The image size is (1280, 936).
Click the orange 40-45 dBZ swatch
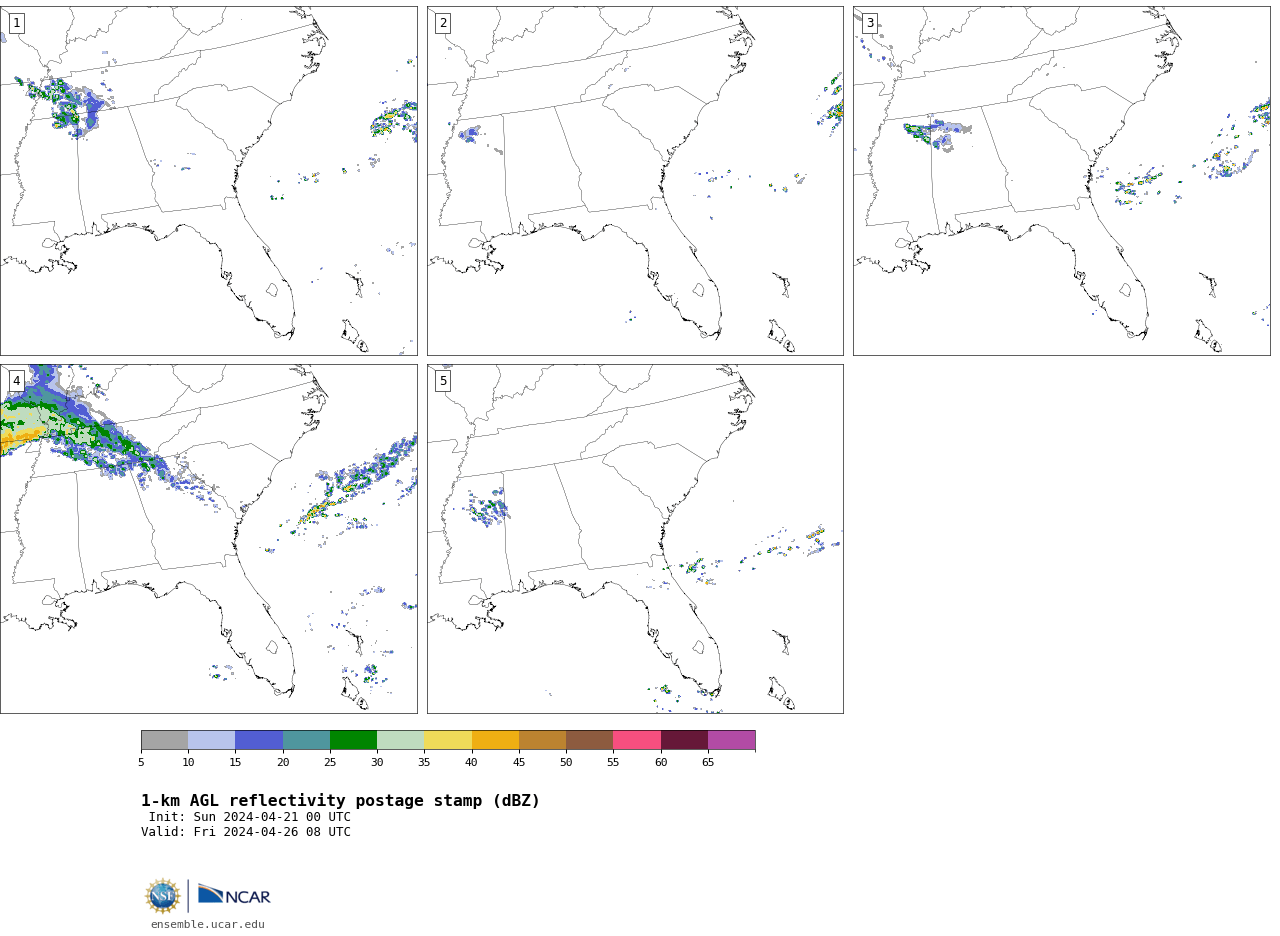[x=495, y=740]
